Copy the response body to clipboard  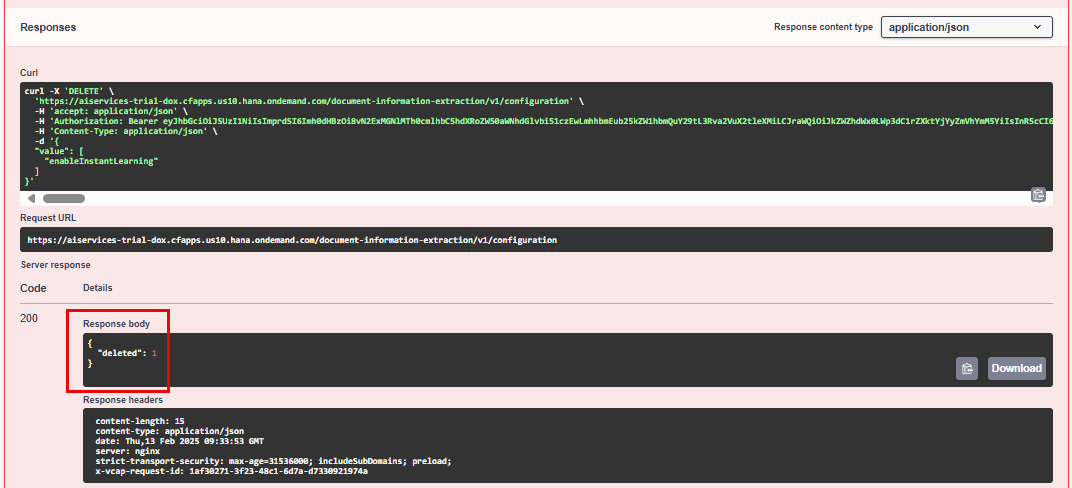pyautogui.click(x=967, y=368)
